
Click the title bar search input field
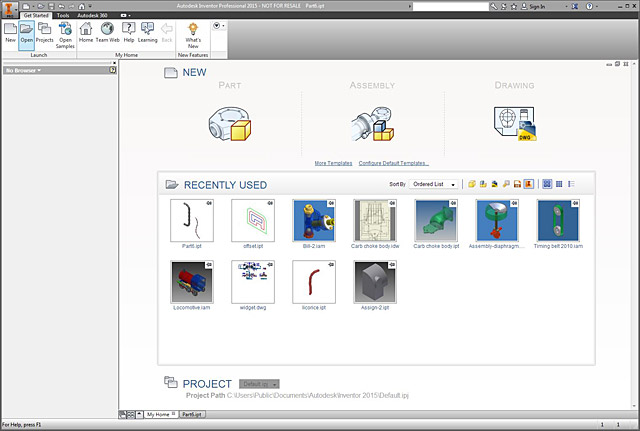[x=451, y=6]
